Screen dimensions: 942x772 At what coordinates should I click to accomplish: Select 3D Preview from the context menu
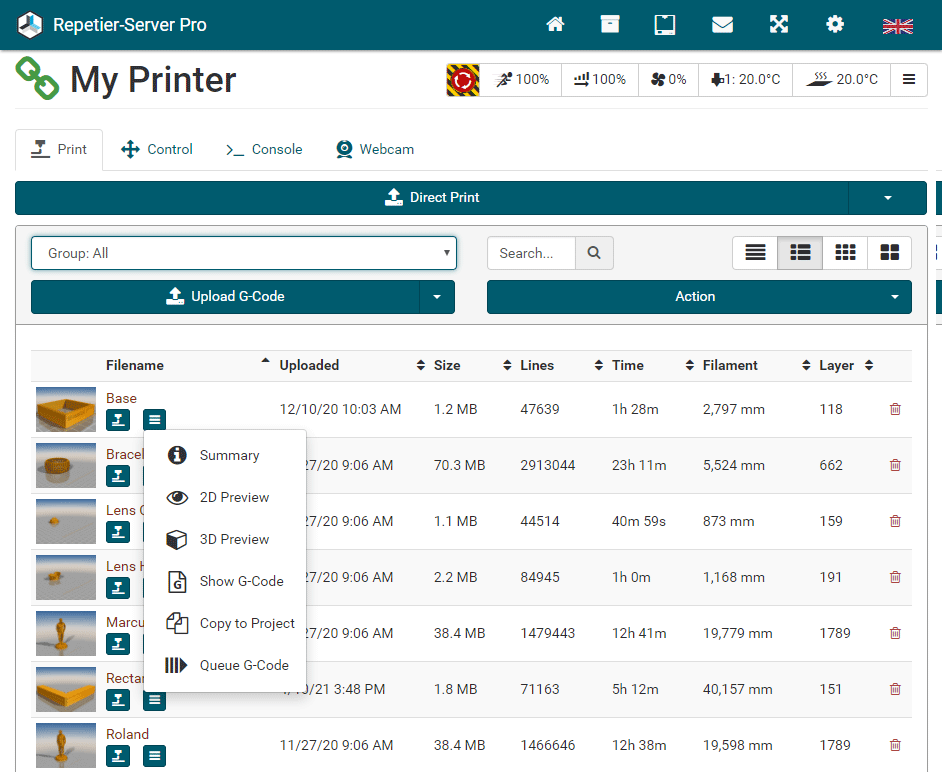tap(234, 539)
